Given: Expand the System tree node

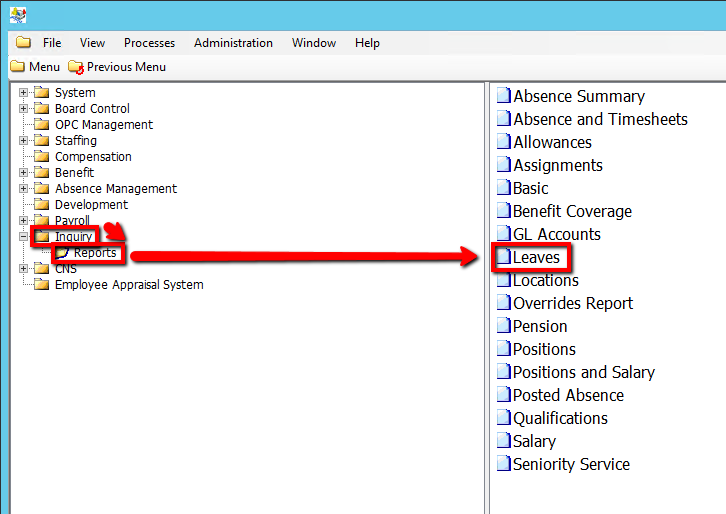Looking at the screenshot, I should [x=23, y=93].
